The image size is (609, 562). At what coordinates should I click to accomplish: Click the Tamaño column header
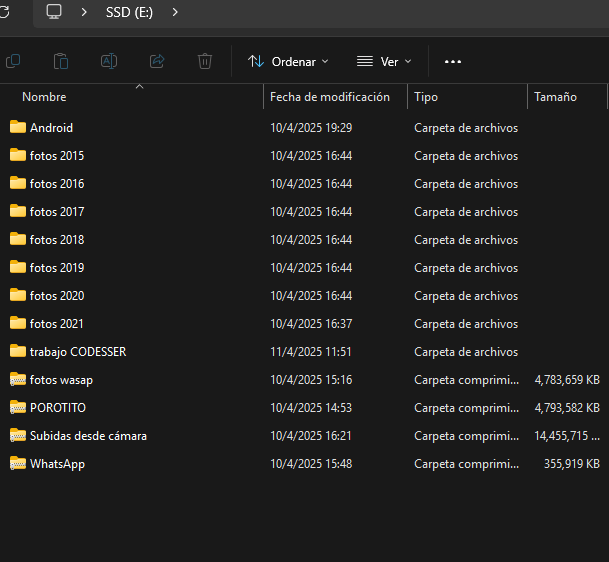555,97
